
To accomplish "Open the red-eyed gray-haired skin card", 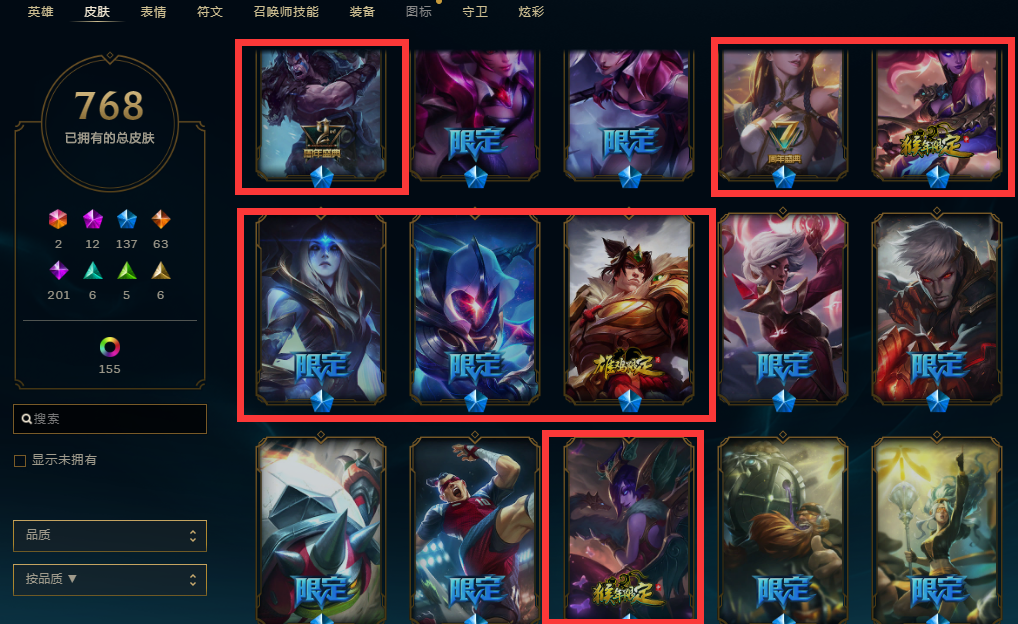I will tap(936, 308).
